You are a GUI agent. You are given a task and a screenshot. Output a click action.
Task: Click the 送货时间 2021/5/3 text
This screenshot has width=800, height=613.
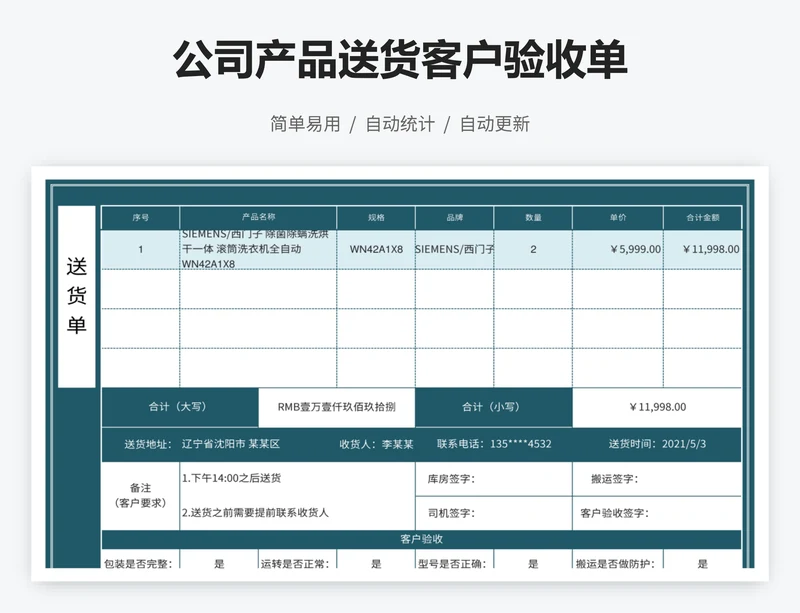click(657, 444)
